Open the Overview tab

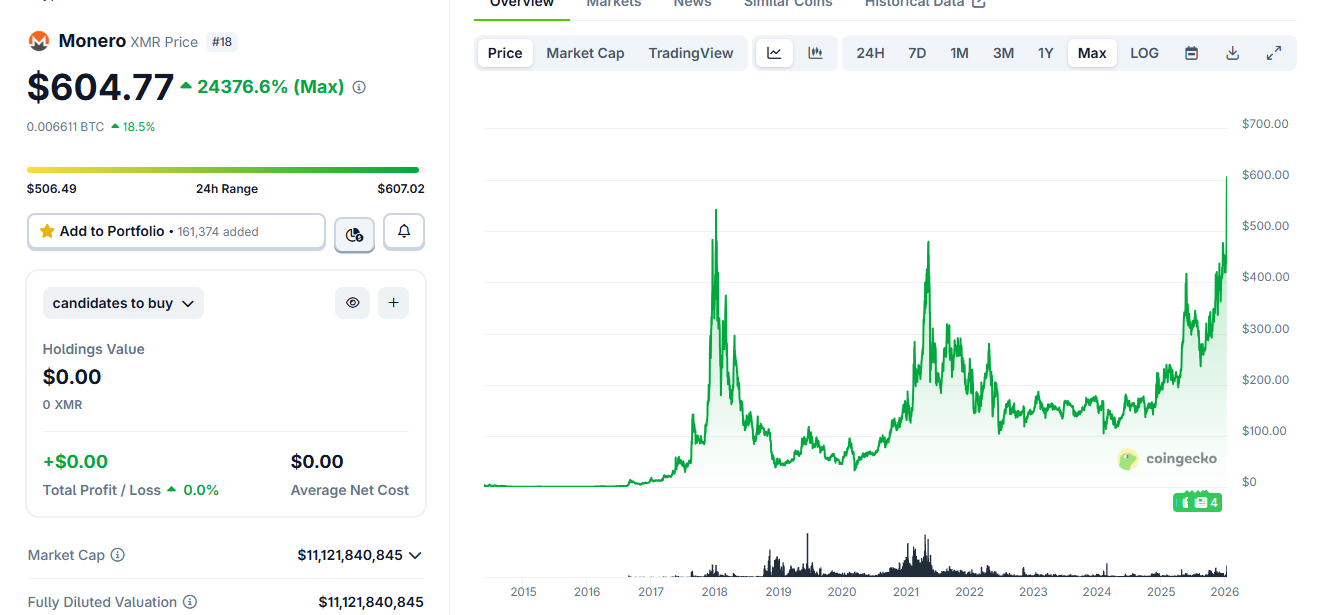(x=522, y=4)
